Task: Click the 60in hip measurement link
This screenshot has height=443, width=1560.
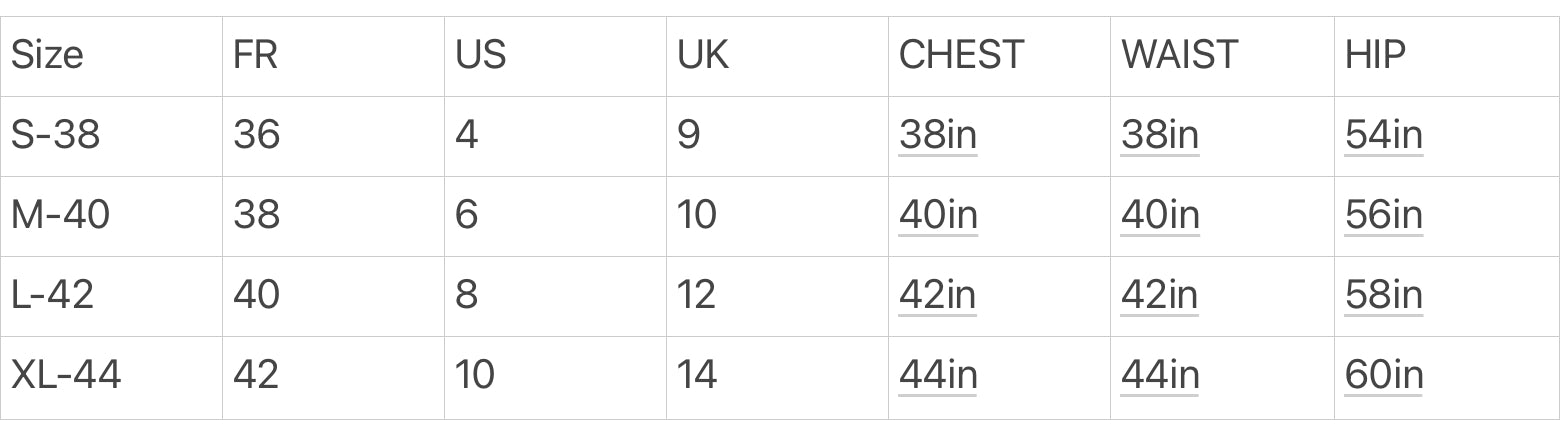Action: pyautogui.click(x=1383, y=375)
